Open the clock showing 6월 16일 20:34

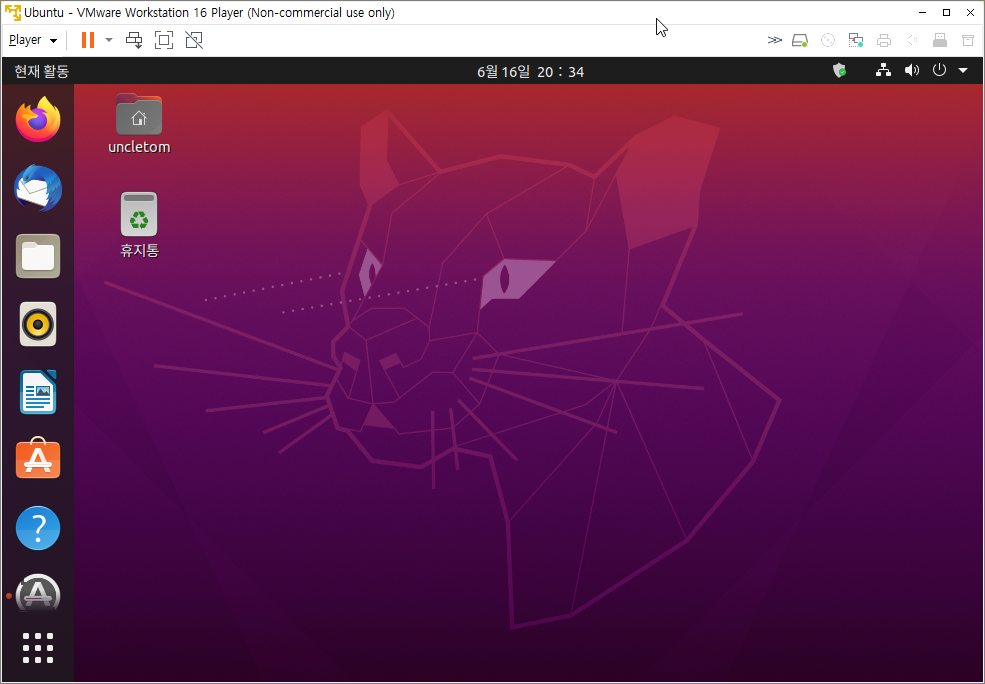pos(530,72)
